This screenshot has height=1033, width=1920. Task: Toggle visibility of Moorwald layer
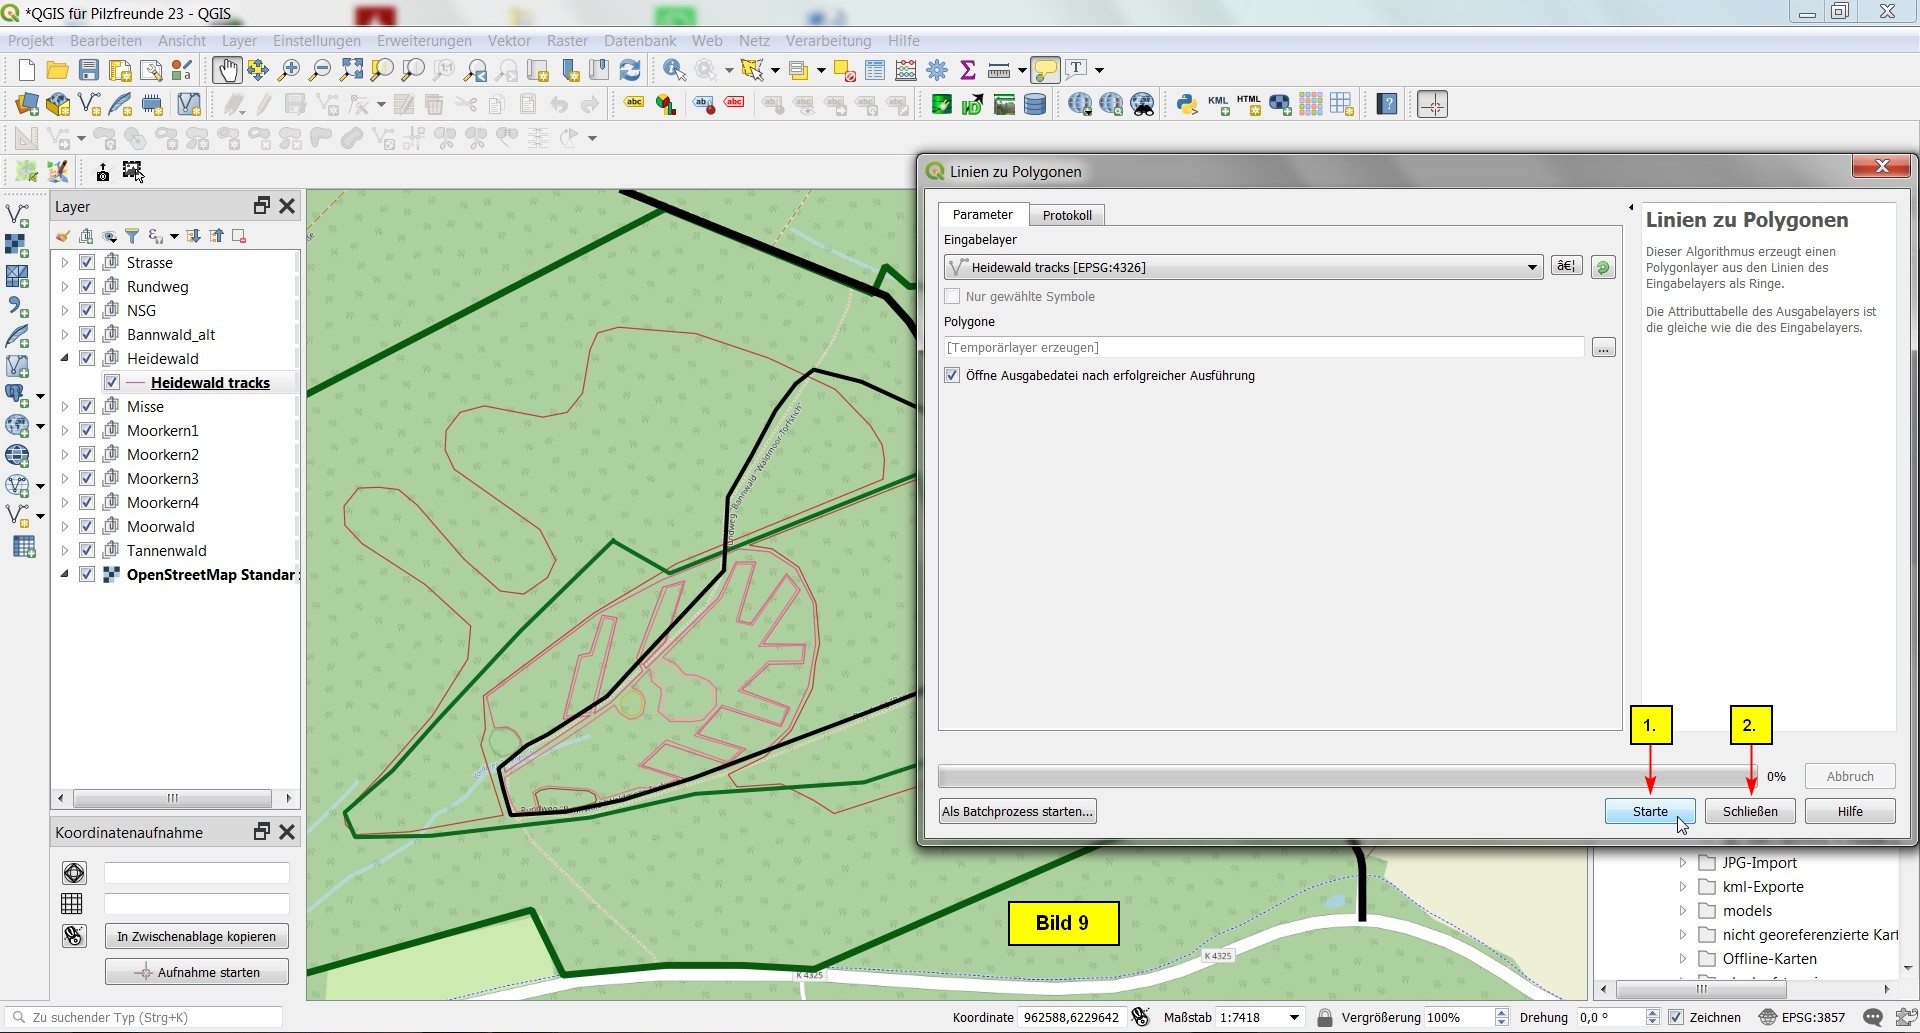(x=87, y=527)
